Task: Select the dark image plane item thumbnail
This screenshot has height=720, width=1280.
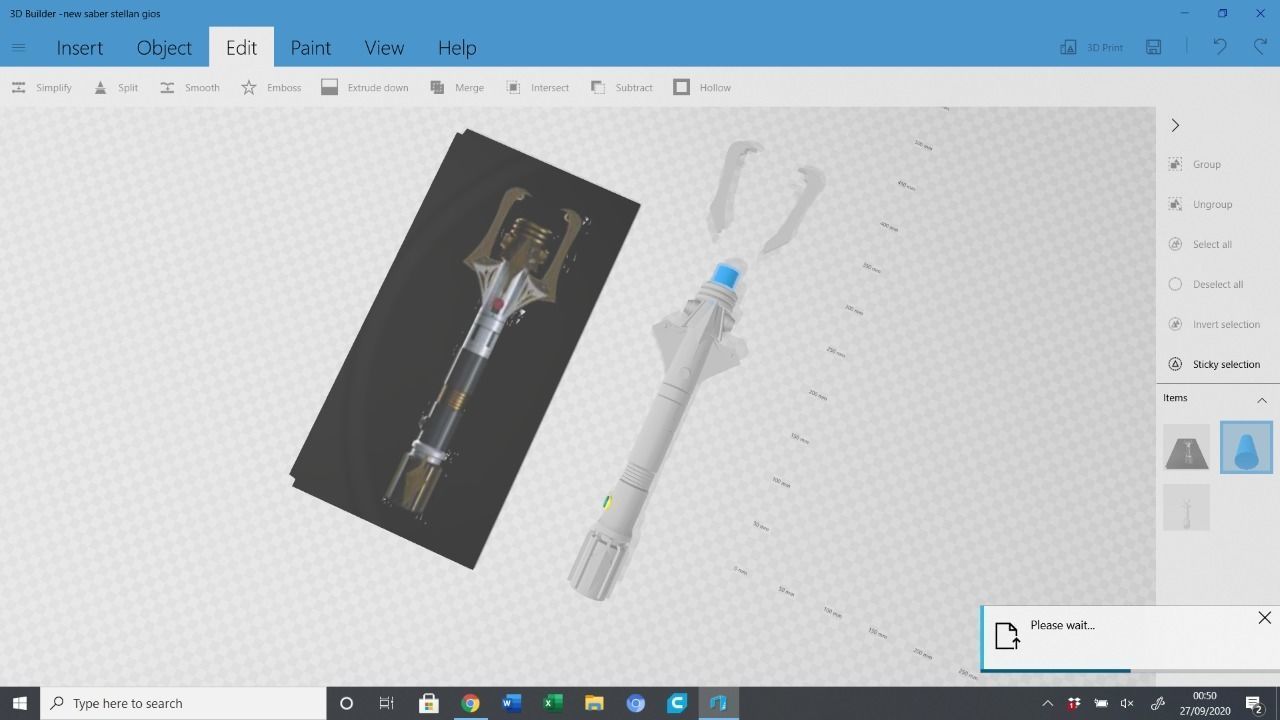Action: (1187, 447)
